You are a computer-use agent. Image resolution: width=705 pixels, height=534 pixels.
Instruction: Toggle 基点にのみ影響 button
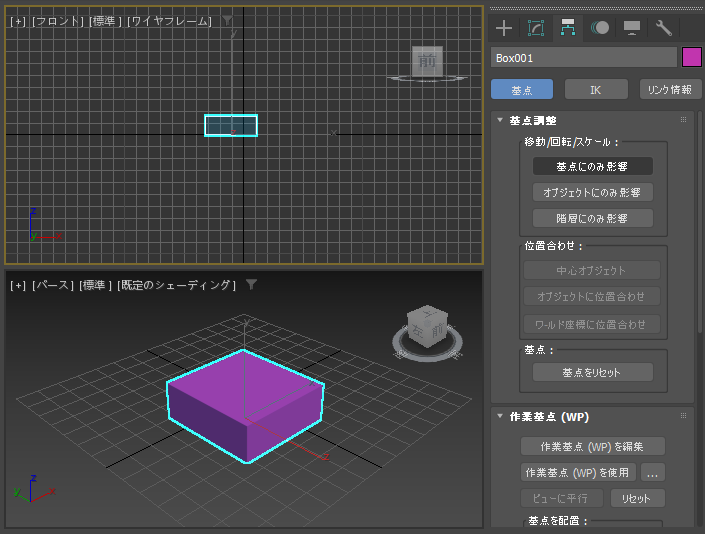pyautogui.click(x=593, y=166)
